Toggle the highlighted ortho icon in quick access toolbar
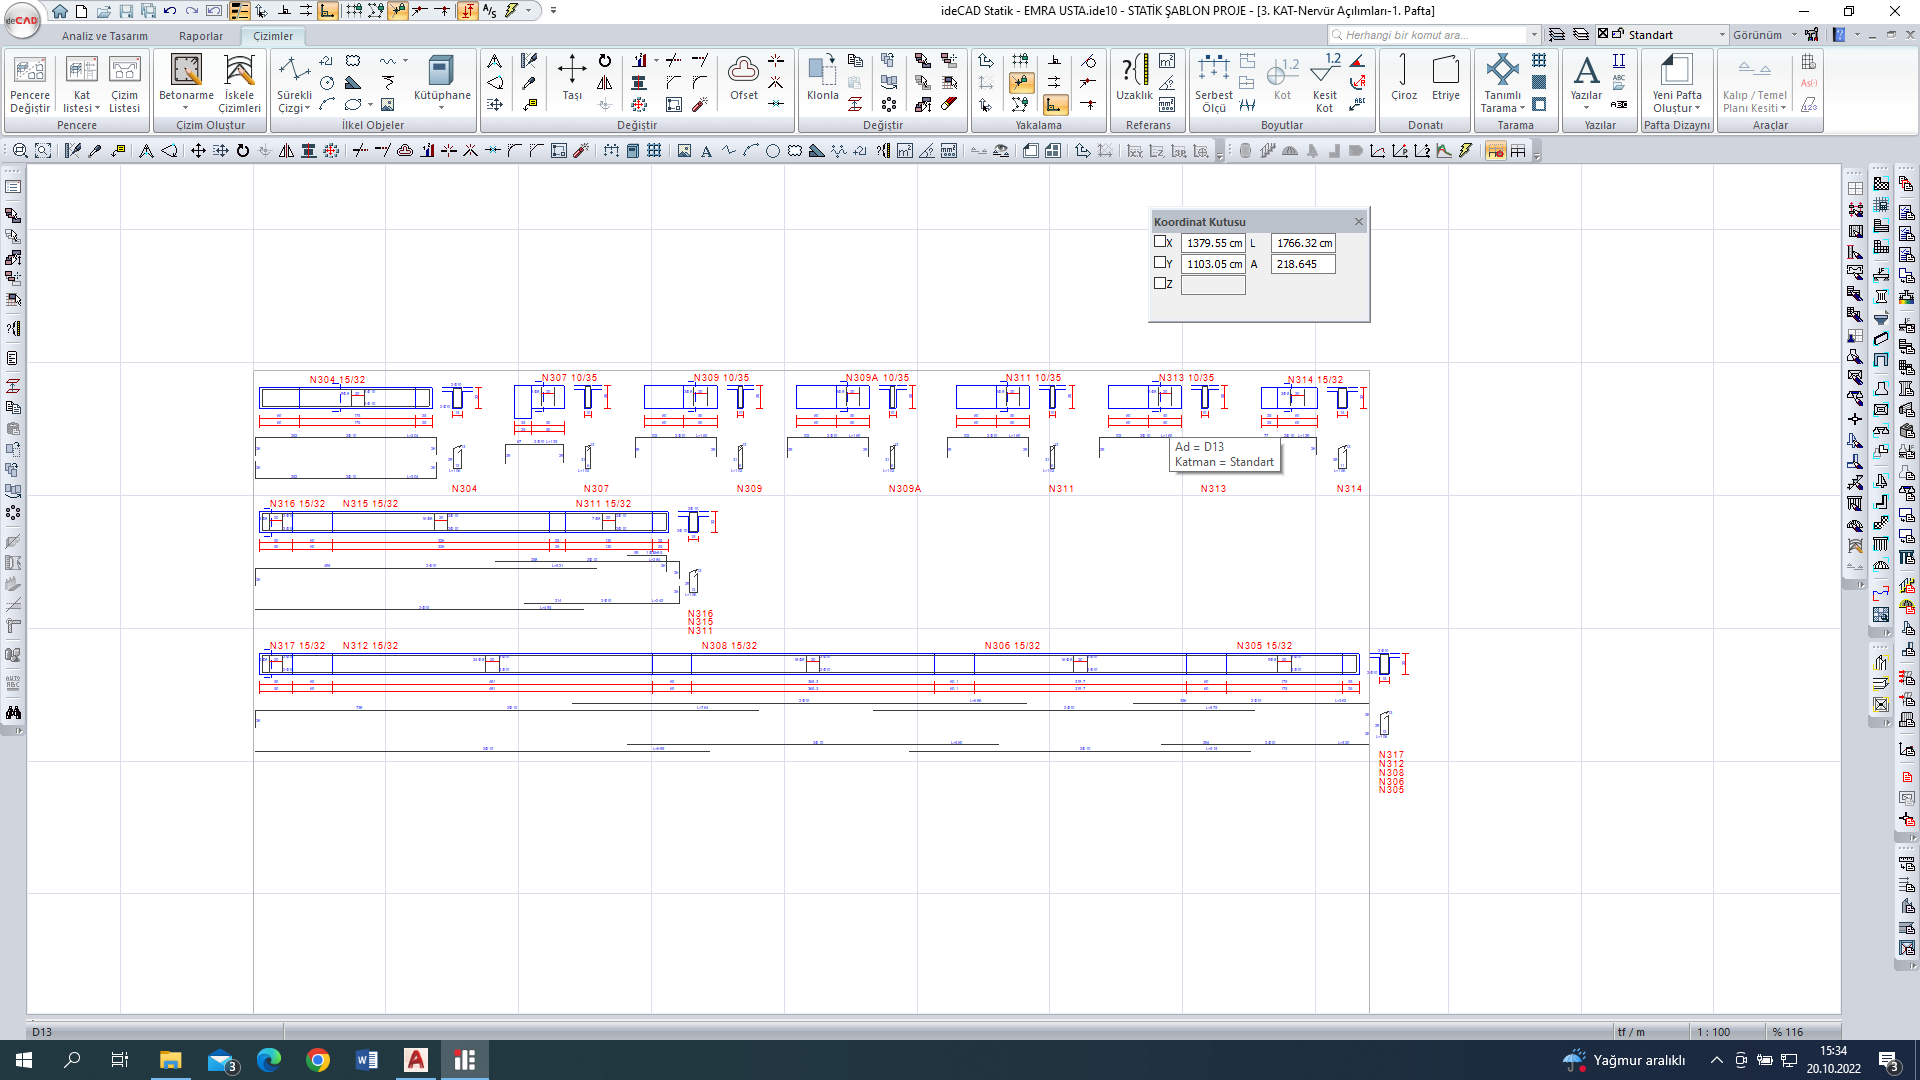 328,11
